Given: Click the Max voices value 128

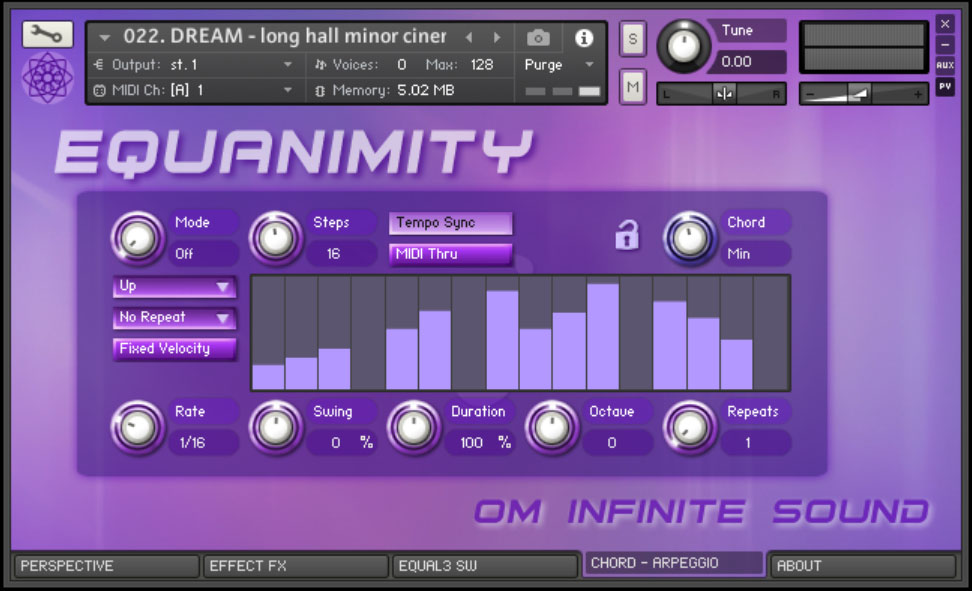Looking at the screenshot, I should pyautogui.click(x=482, y=64).
